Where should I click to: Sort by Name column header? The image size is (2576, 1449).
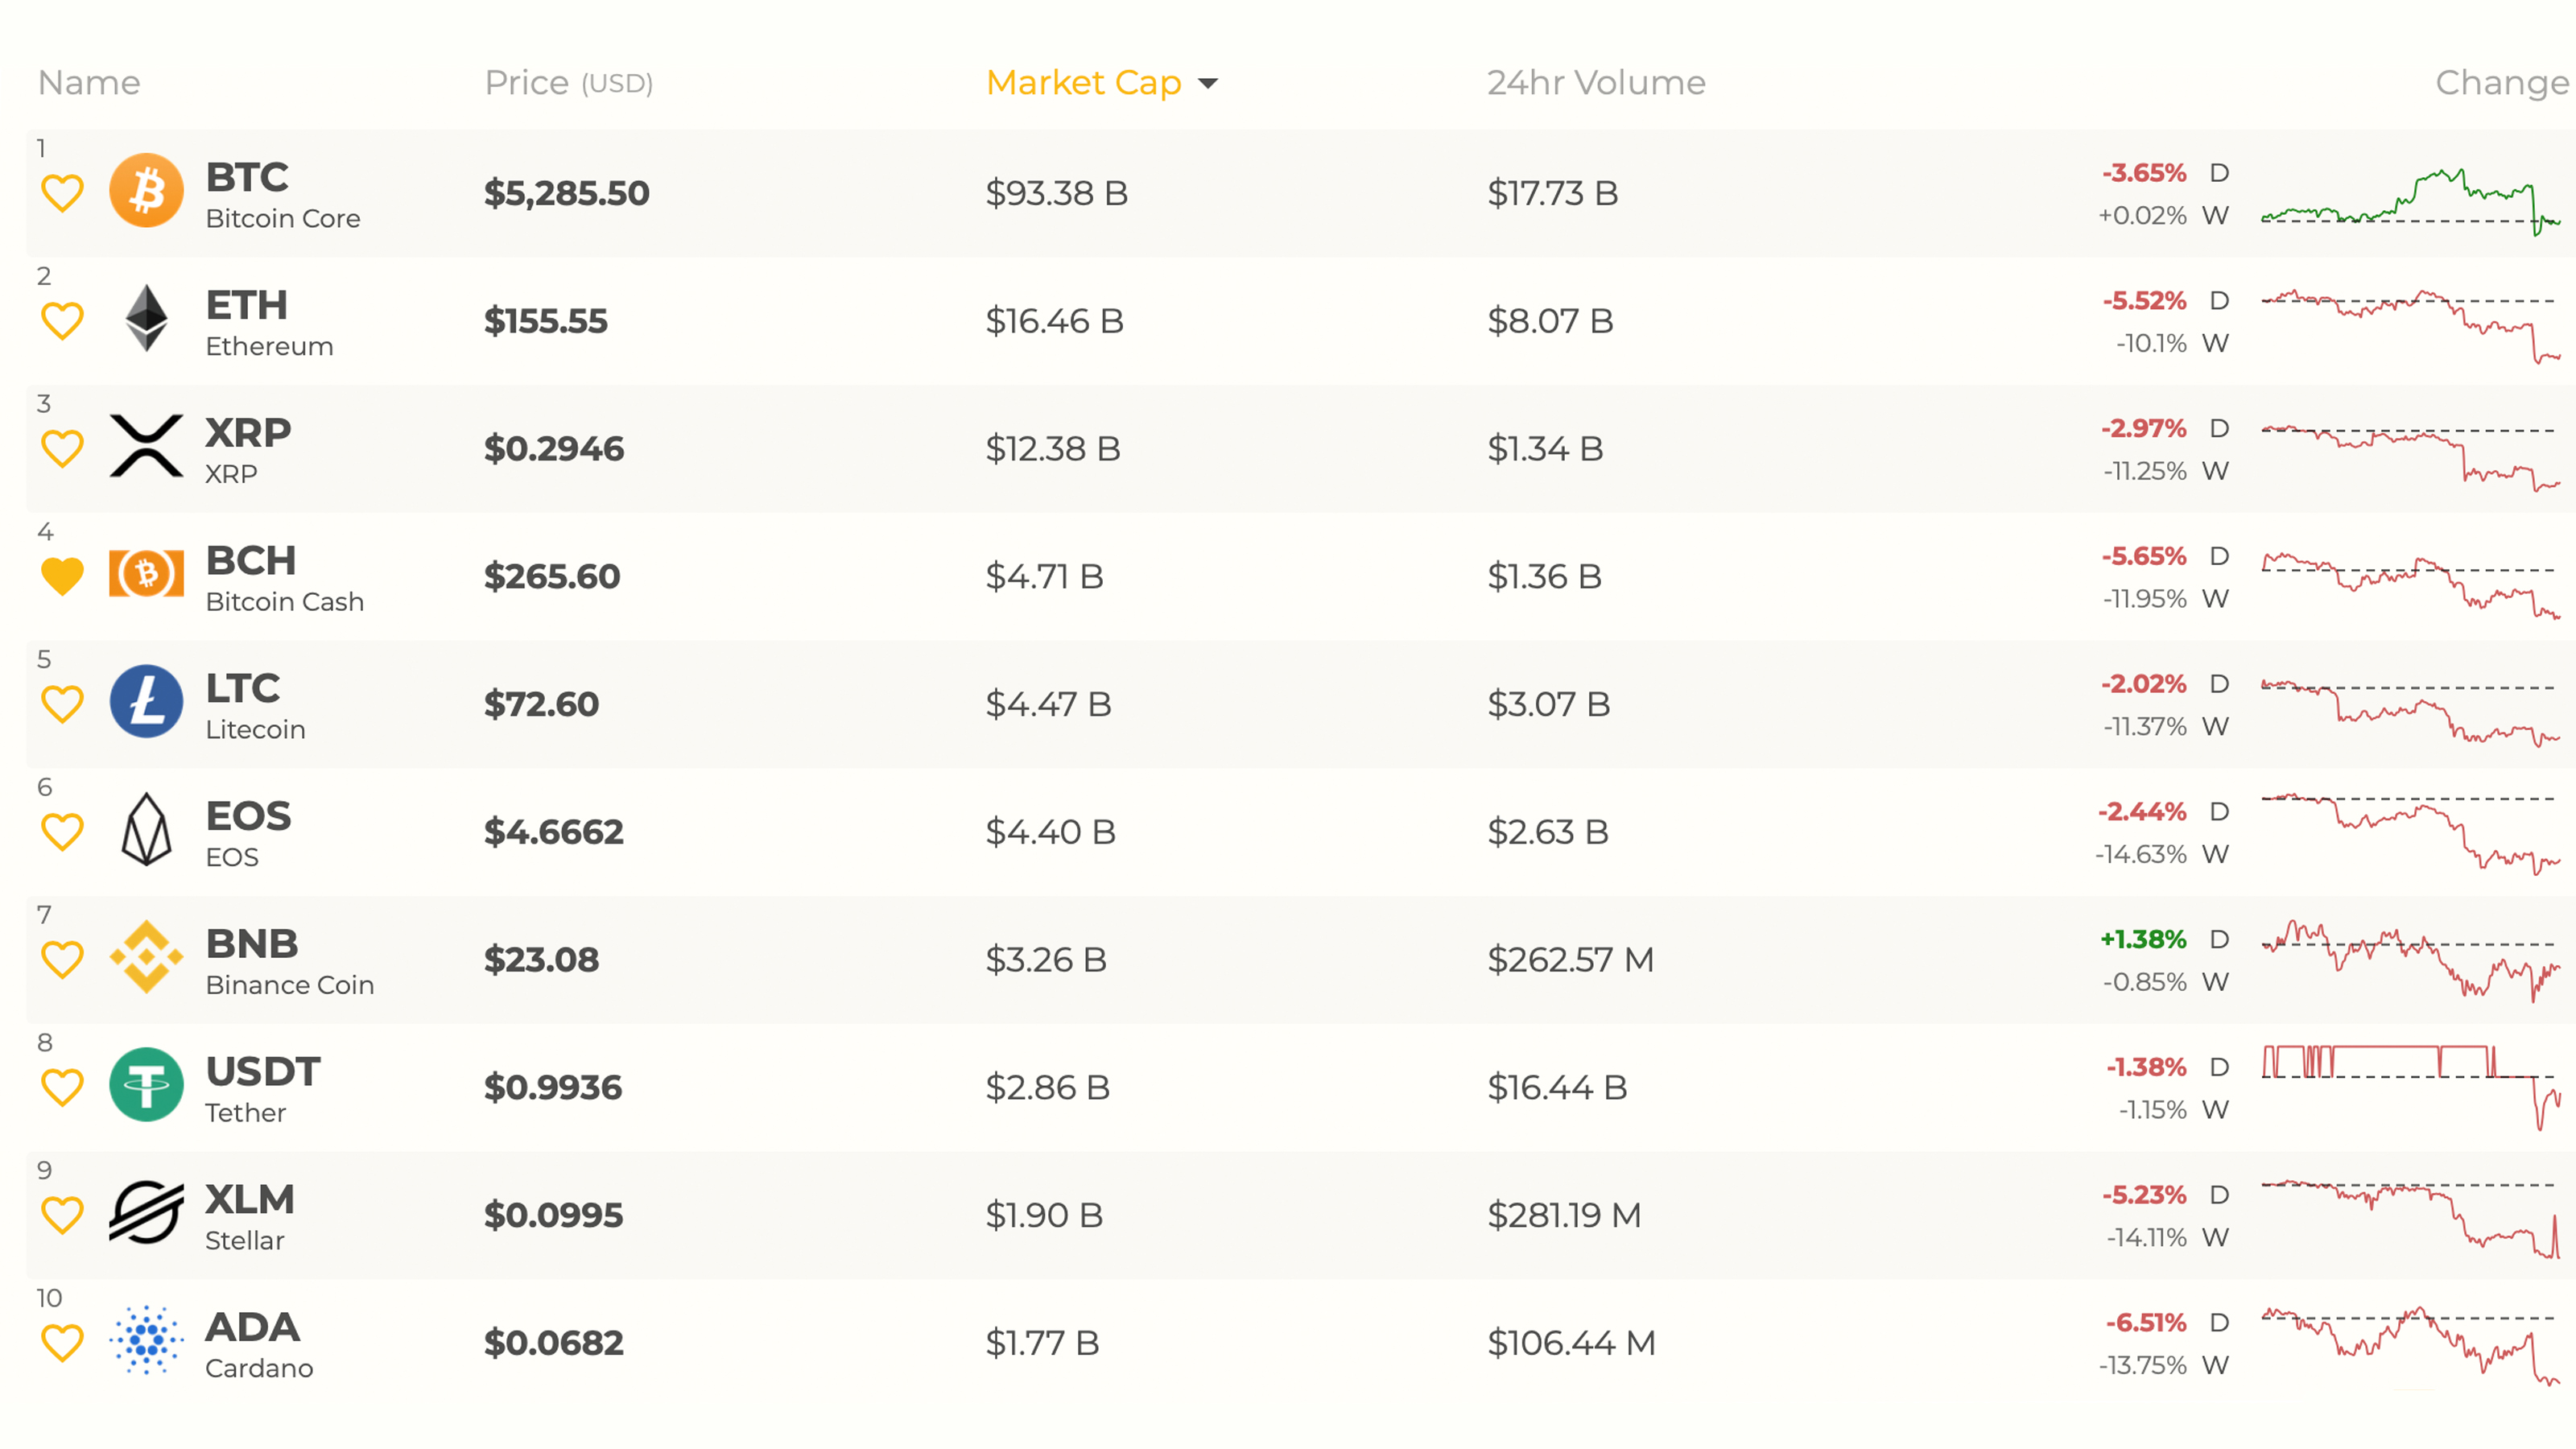(89, 82)
